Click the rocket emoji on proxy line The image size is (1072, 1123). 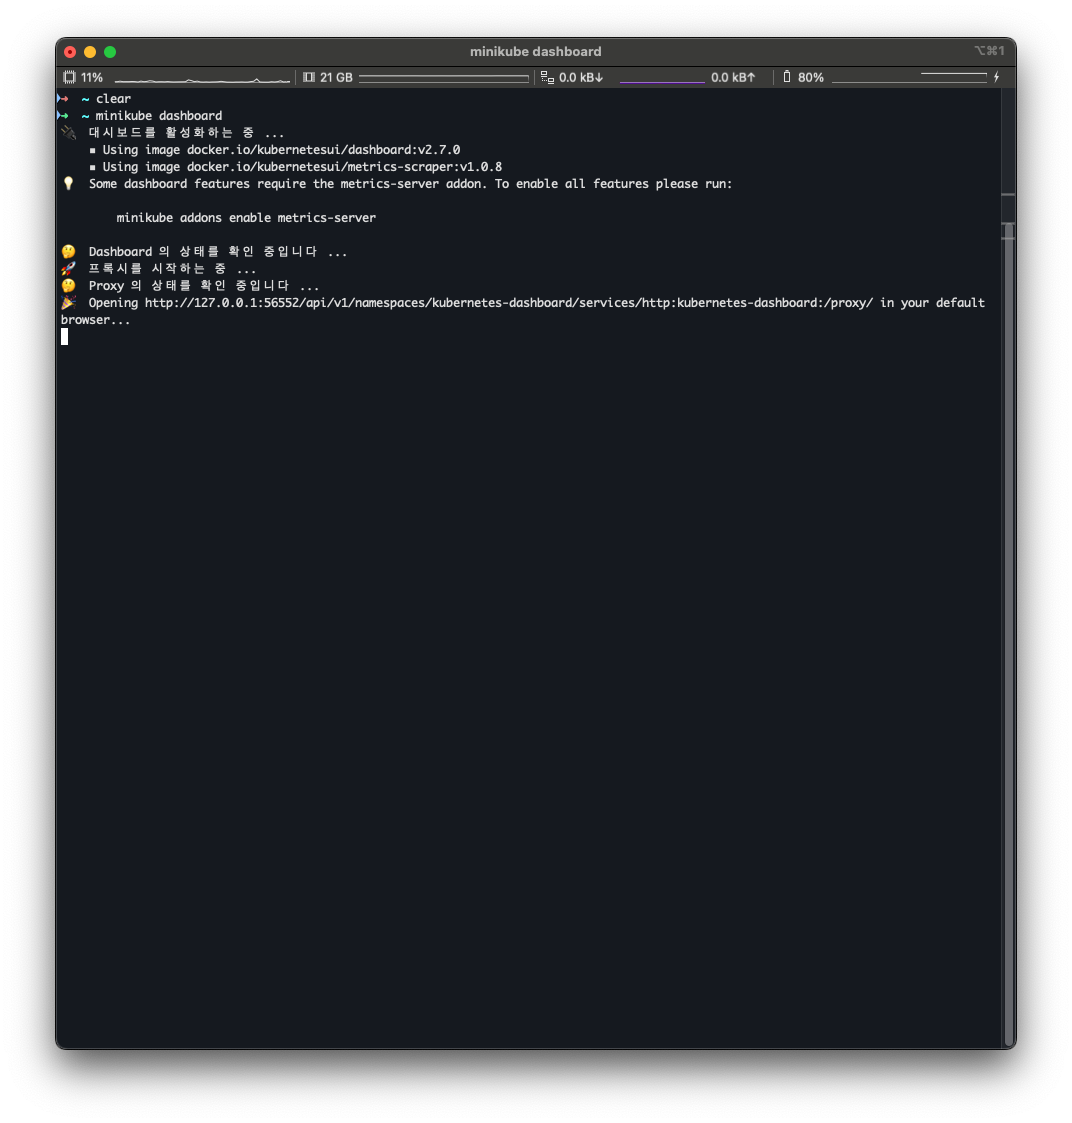(x=68, y=269)
